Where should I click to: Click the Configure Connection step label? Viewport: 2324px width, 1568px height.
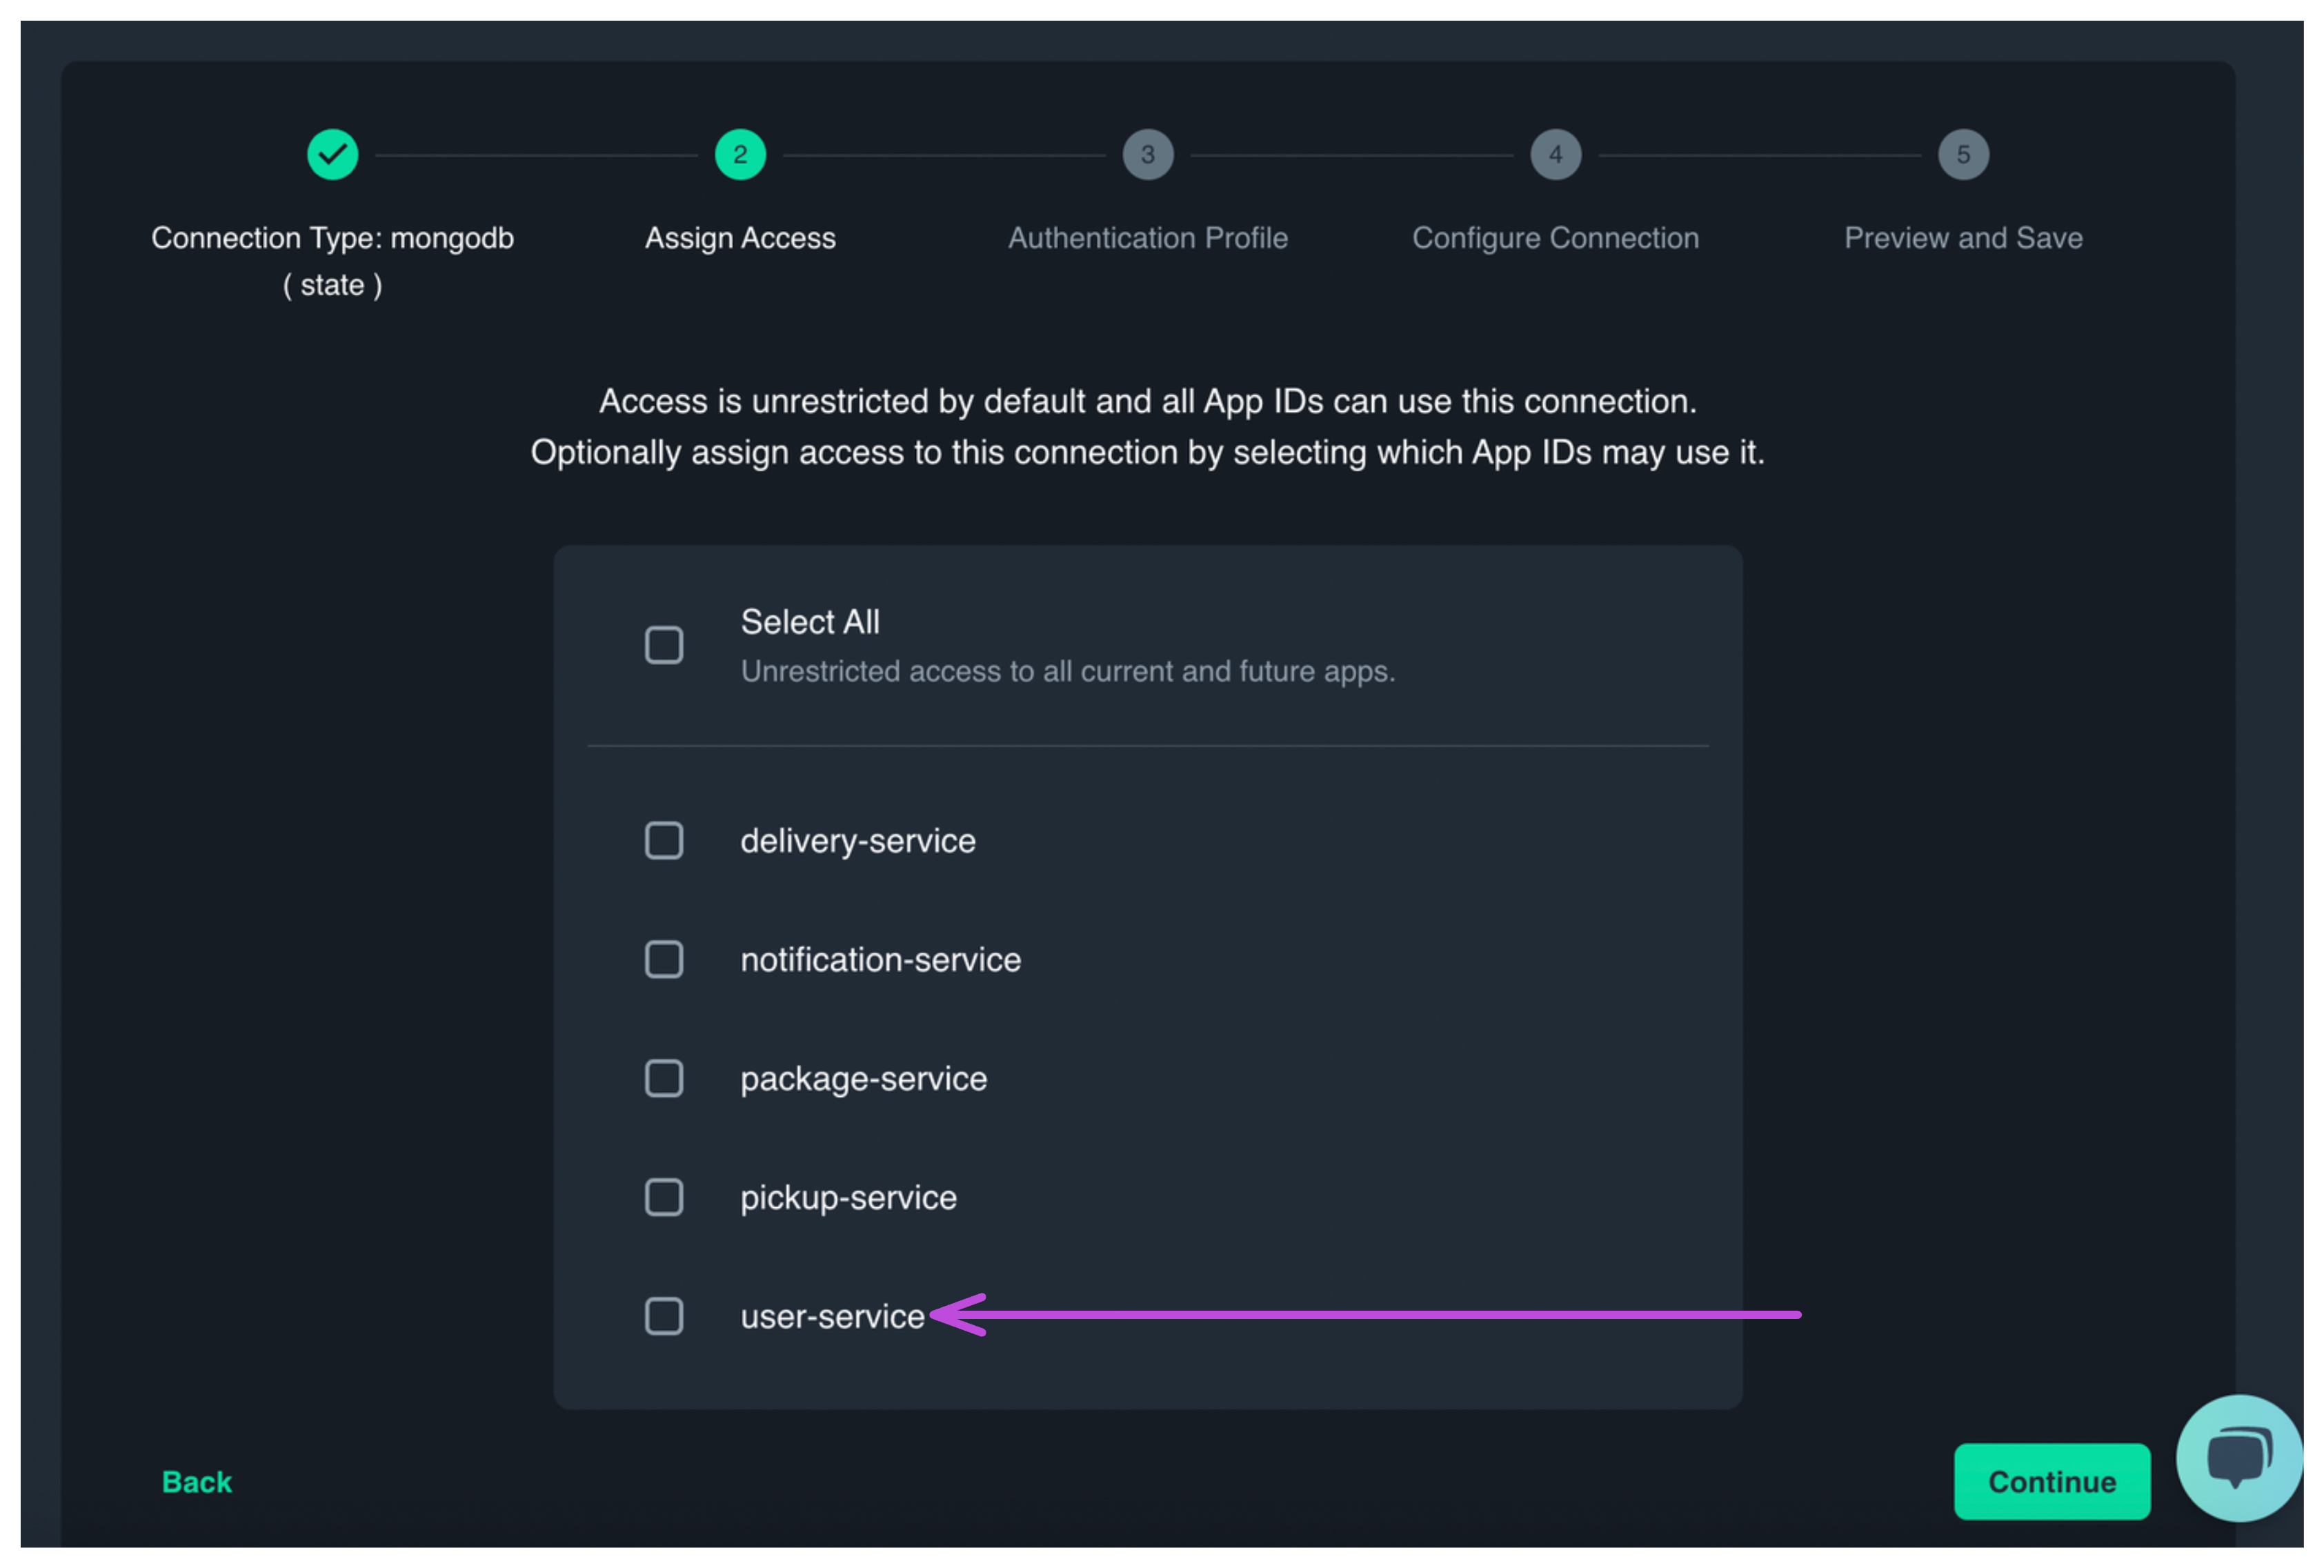coord(1555,238)
